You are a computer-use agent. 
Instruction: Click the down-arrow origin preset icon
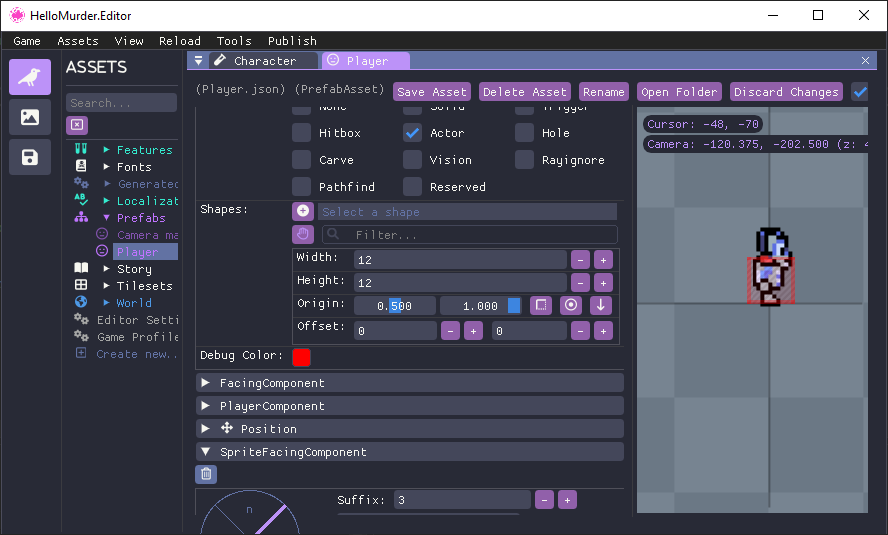600,306
